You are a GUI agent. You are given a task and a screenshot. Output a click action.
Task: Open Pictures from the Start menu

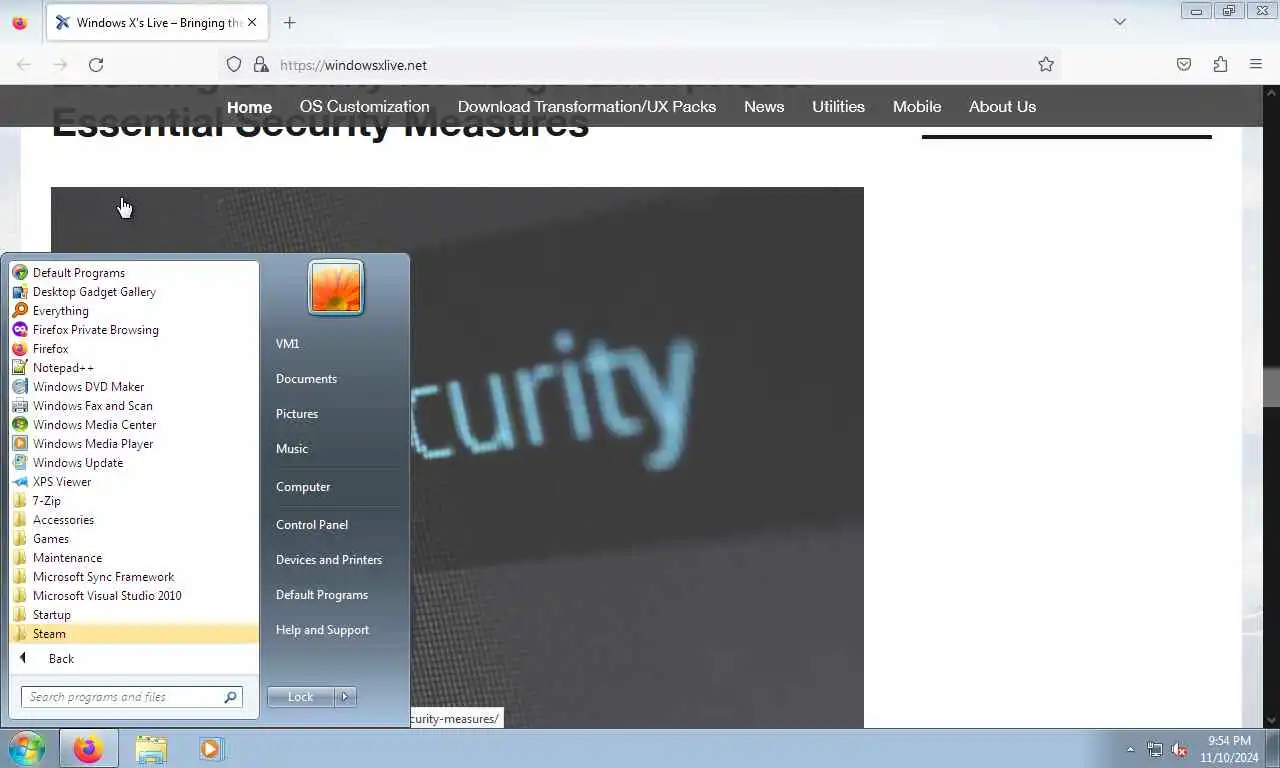335,414
